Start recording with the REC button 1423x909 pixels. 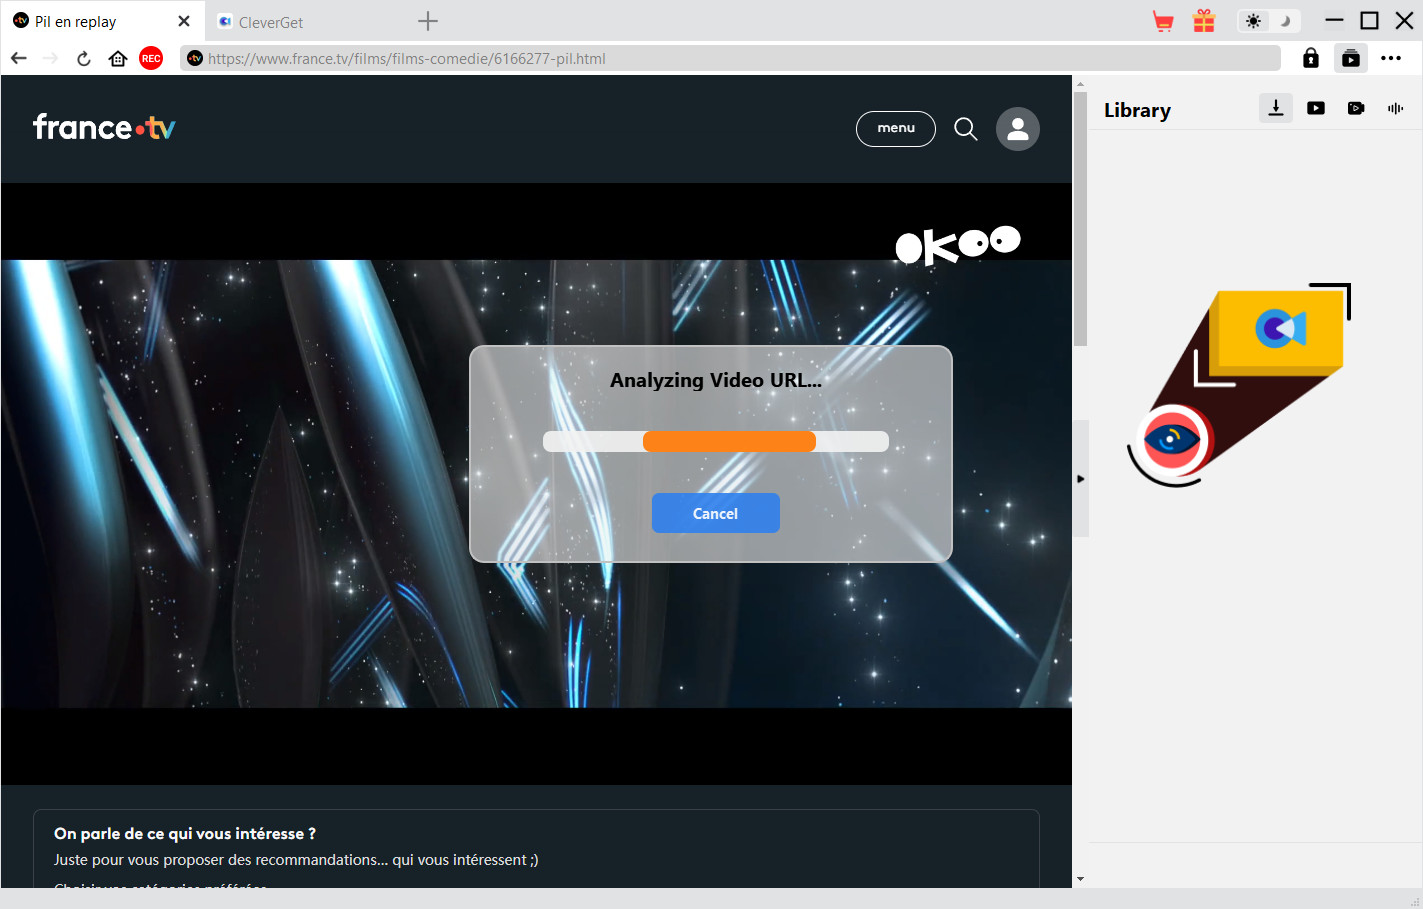click(151, 58)
